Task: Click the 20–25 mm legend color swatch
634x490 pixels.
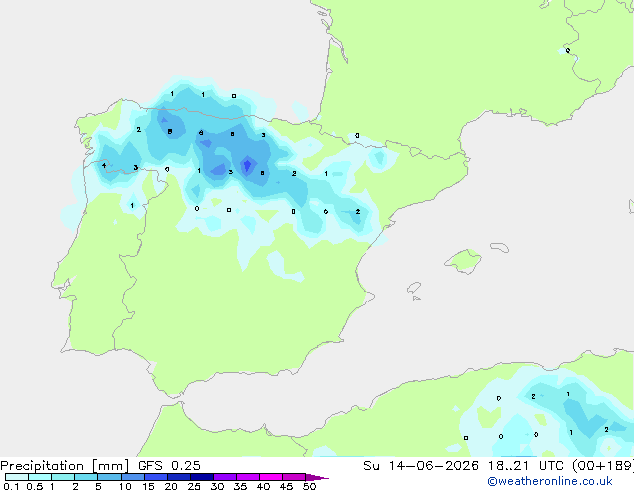Action: pyautogui.click(x=178, y=477)
